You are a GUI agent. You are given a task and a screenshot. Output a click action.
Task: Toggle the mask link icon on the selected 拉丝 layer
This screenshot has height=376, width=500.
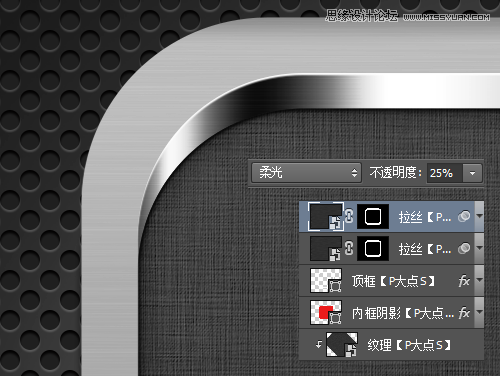[349, 216]
